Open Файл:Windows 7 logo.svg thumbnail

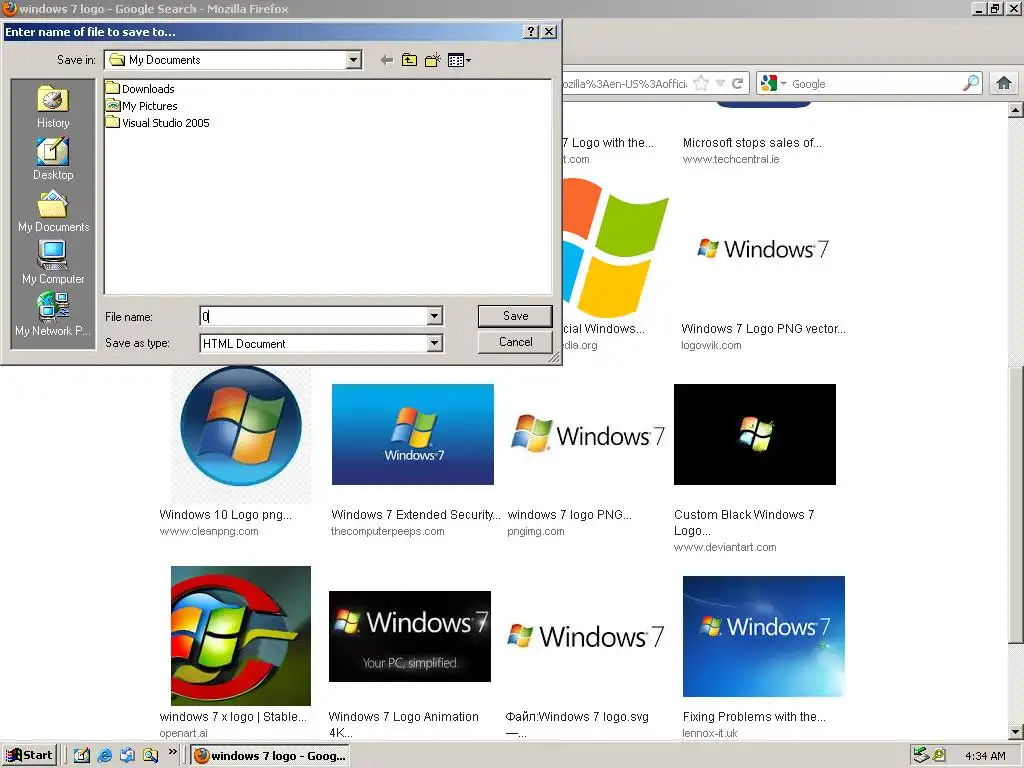click(x=586, y=636)
